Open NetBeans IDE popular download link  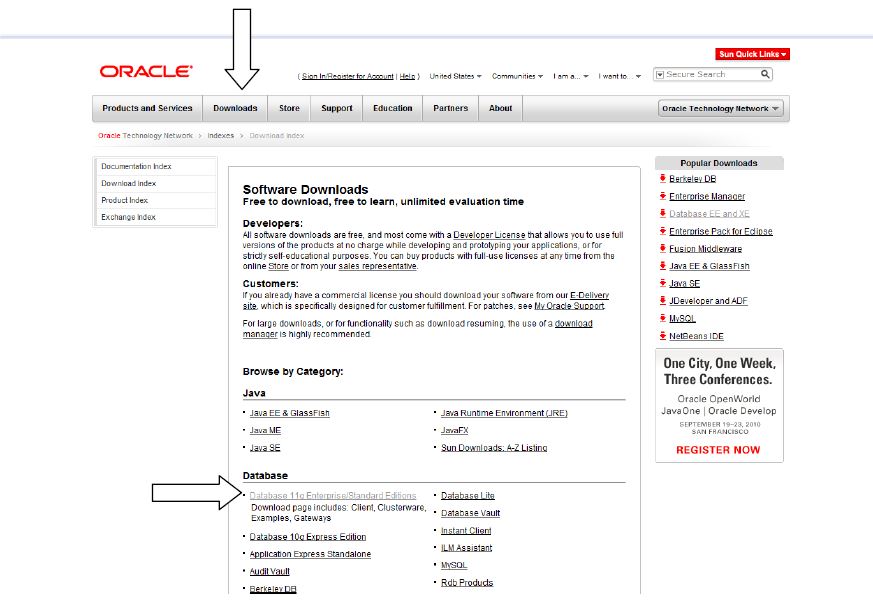point(697,336)
